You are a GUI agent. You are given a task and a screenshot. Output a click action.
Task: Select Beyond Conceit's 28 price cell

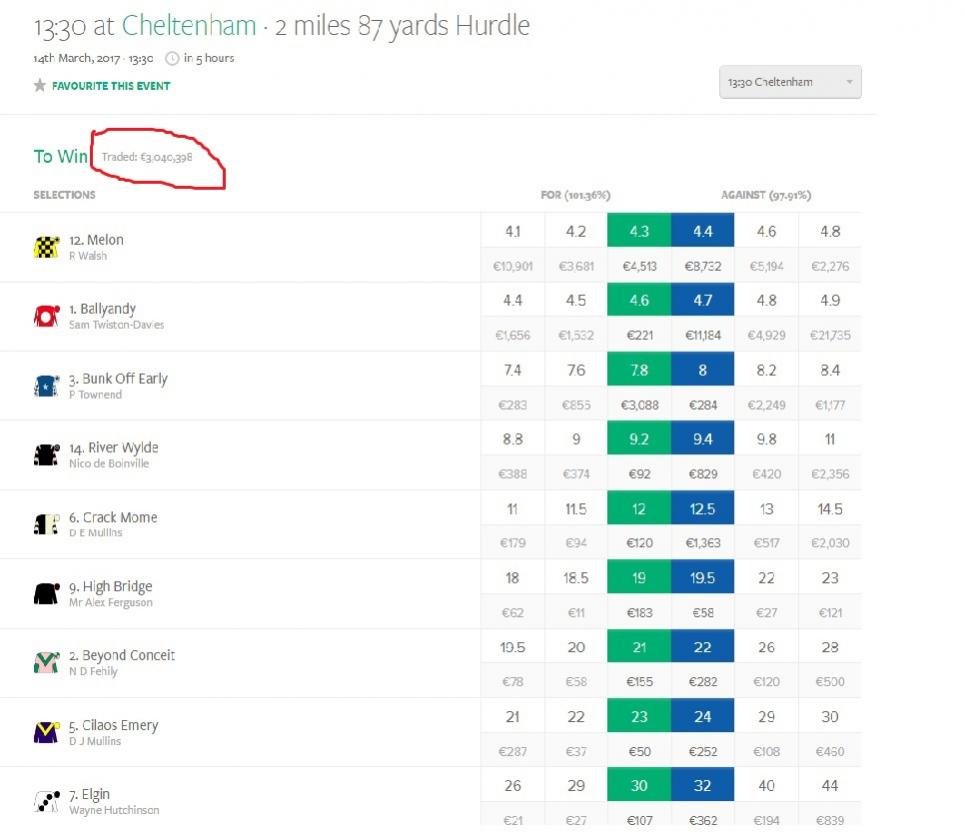[x=830, y=646]
